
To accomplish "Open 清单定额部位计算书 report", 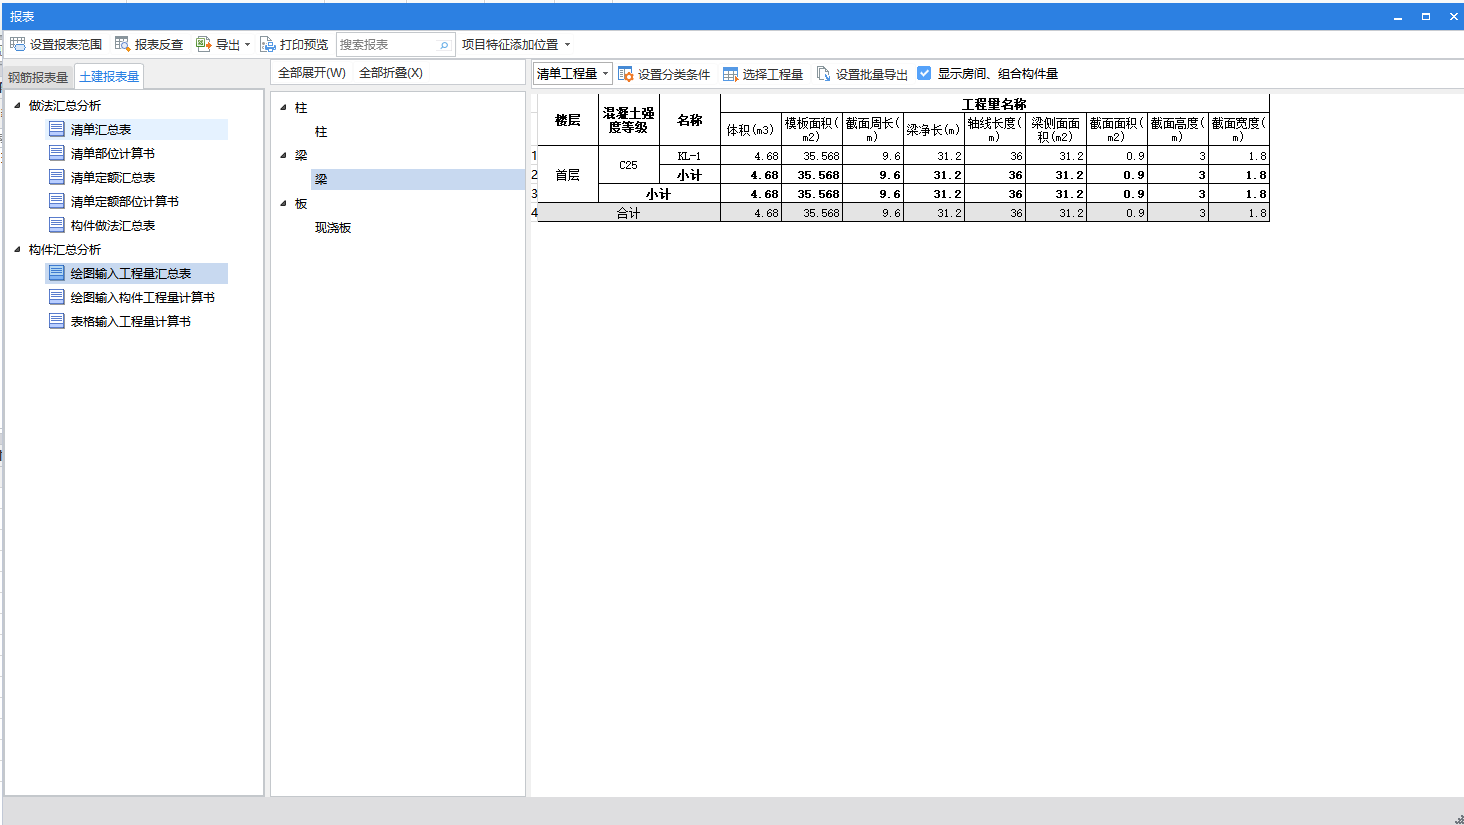I will click(125, 201).
